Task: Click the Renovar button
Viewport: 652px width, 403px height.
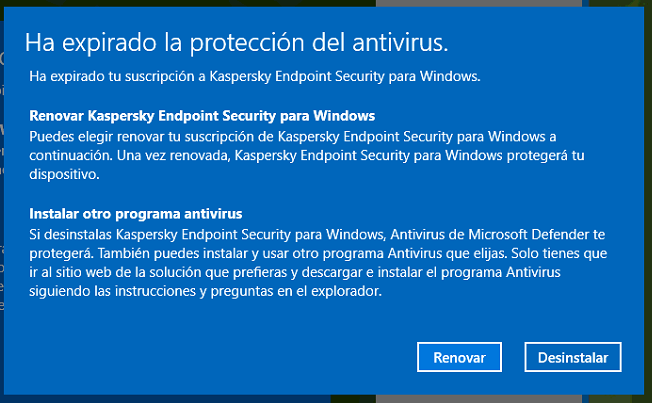Action: [x=460, y=357]
